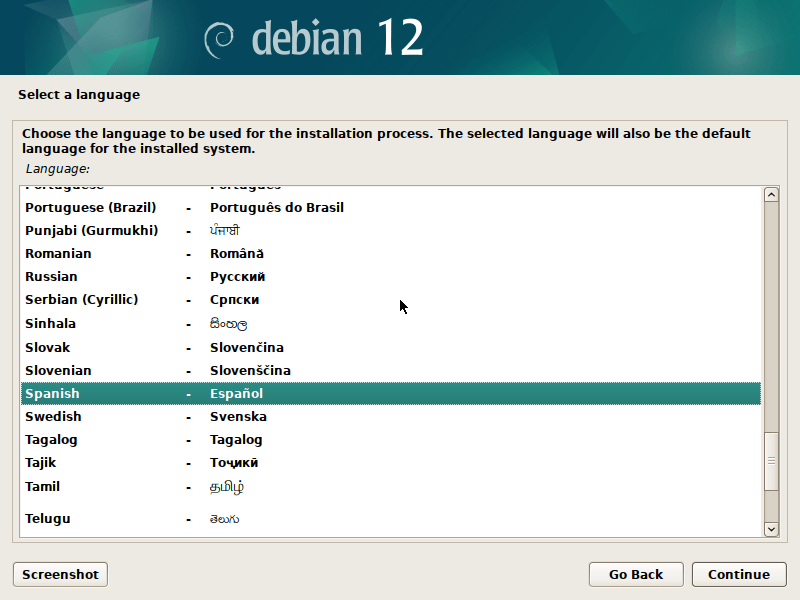Click the Go Back button

(x=636, y=574)
